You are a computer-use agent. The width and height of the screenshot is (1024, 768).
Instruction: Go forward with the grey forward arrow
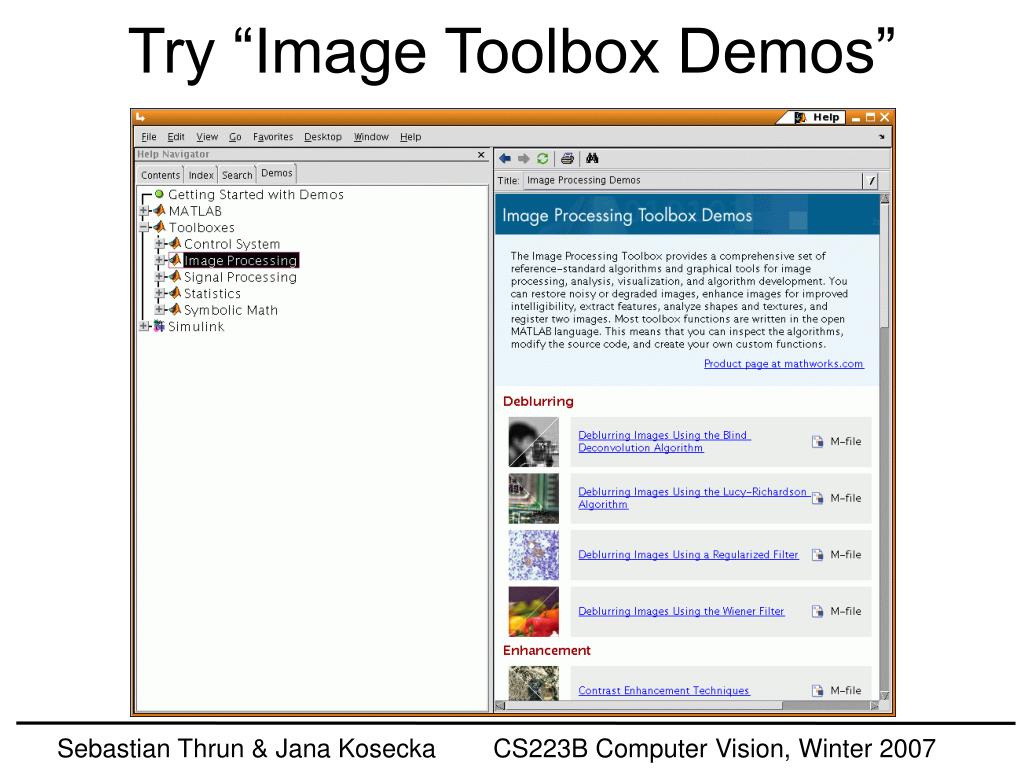524,158
